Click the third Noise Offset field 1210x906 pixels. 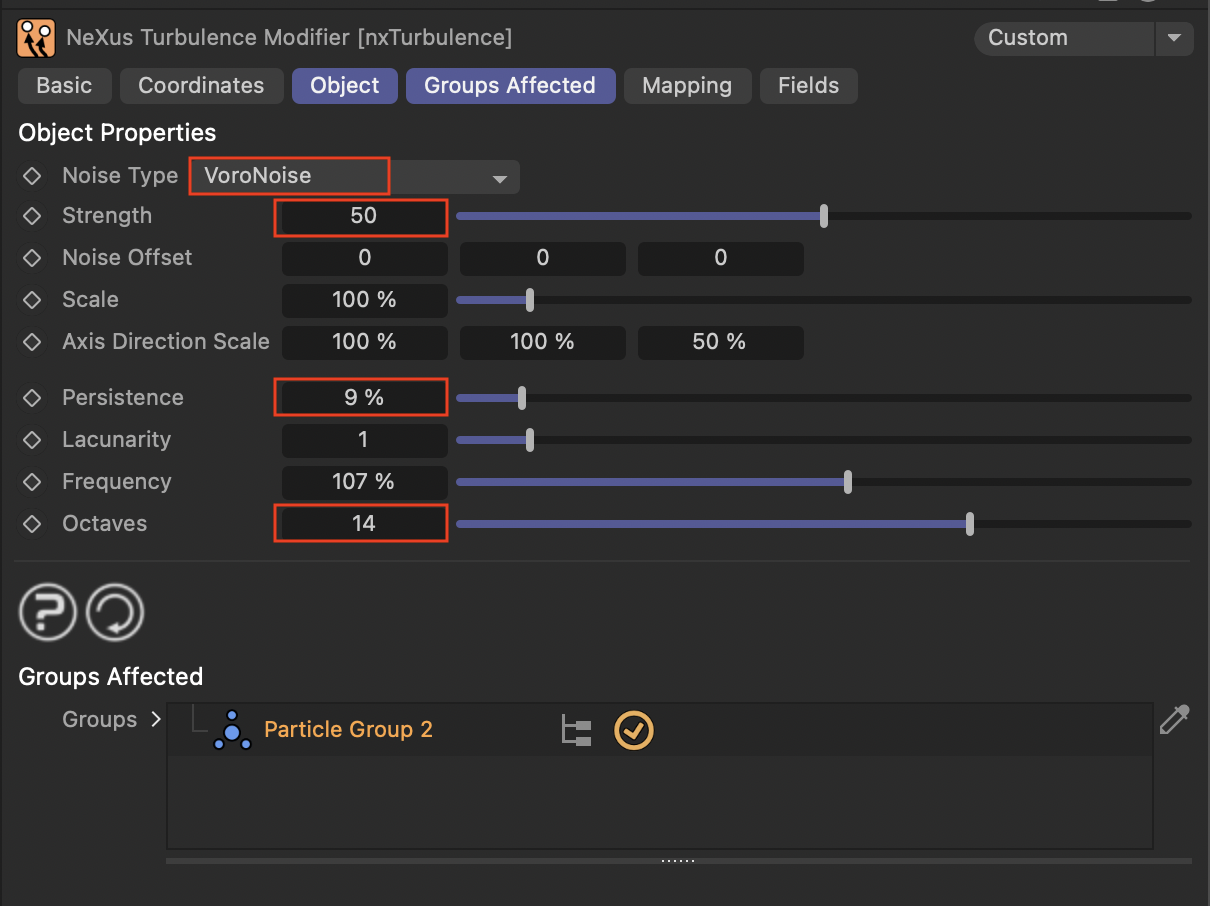click(x=721, y=258)
